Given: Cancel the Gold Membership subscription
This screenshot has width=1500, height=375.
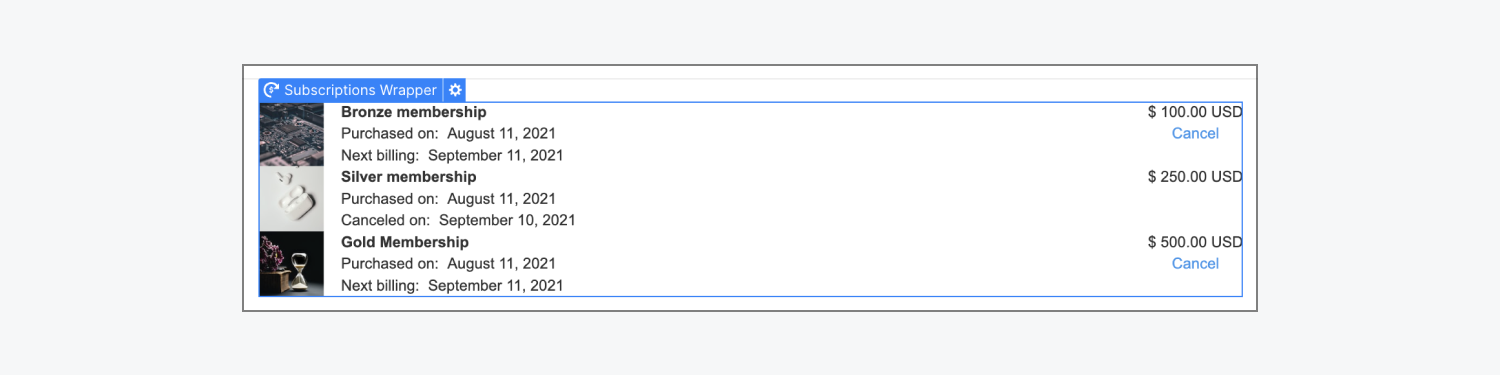Looking at the screenshot, I should (x=1195, y=263).
